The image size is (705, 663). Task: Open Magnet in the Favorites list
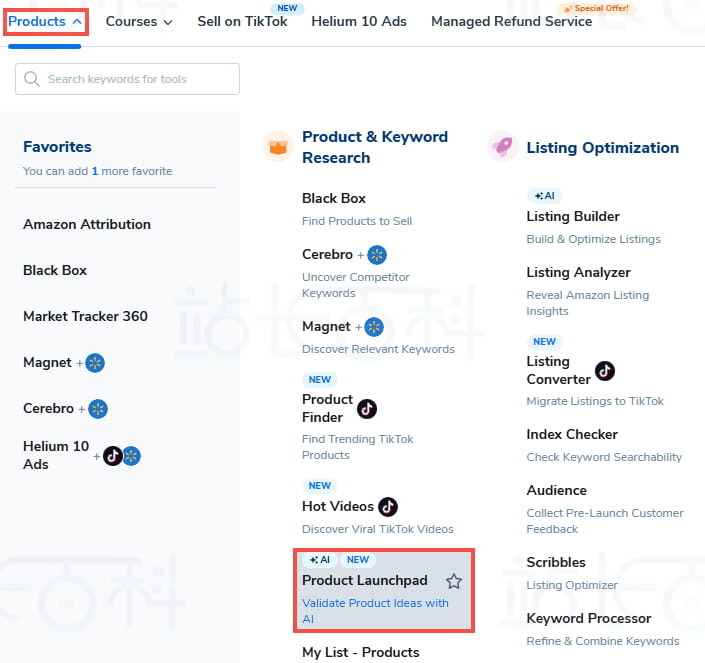[47, 362]
